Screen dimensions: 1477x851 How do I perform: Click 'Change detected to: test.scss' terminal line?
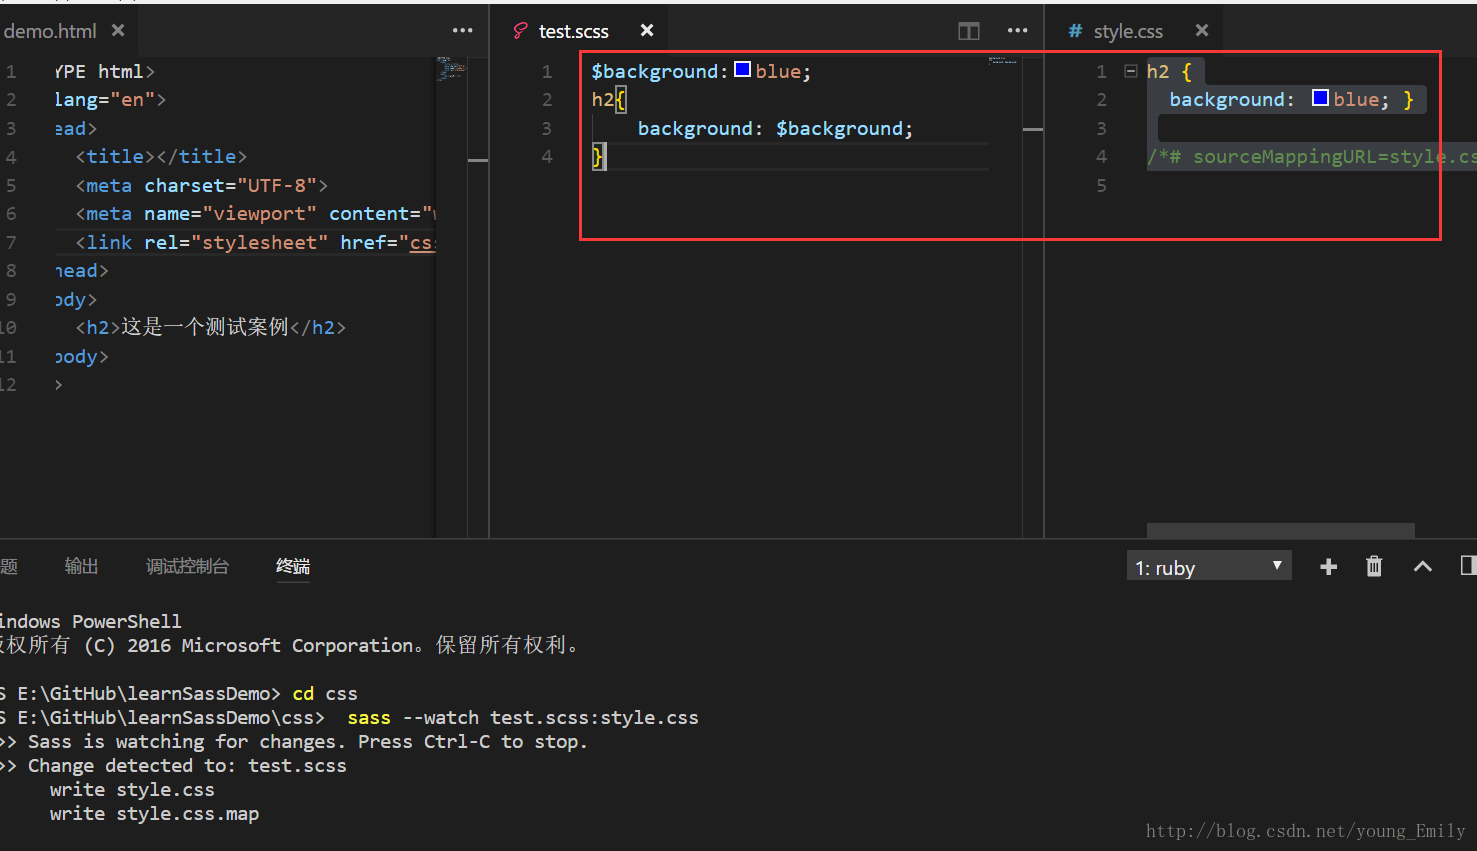(x=187, y=766)
